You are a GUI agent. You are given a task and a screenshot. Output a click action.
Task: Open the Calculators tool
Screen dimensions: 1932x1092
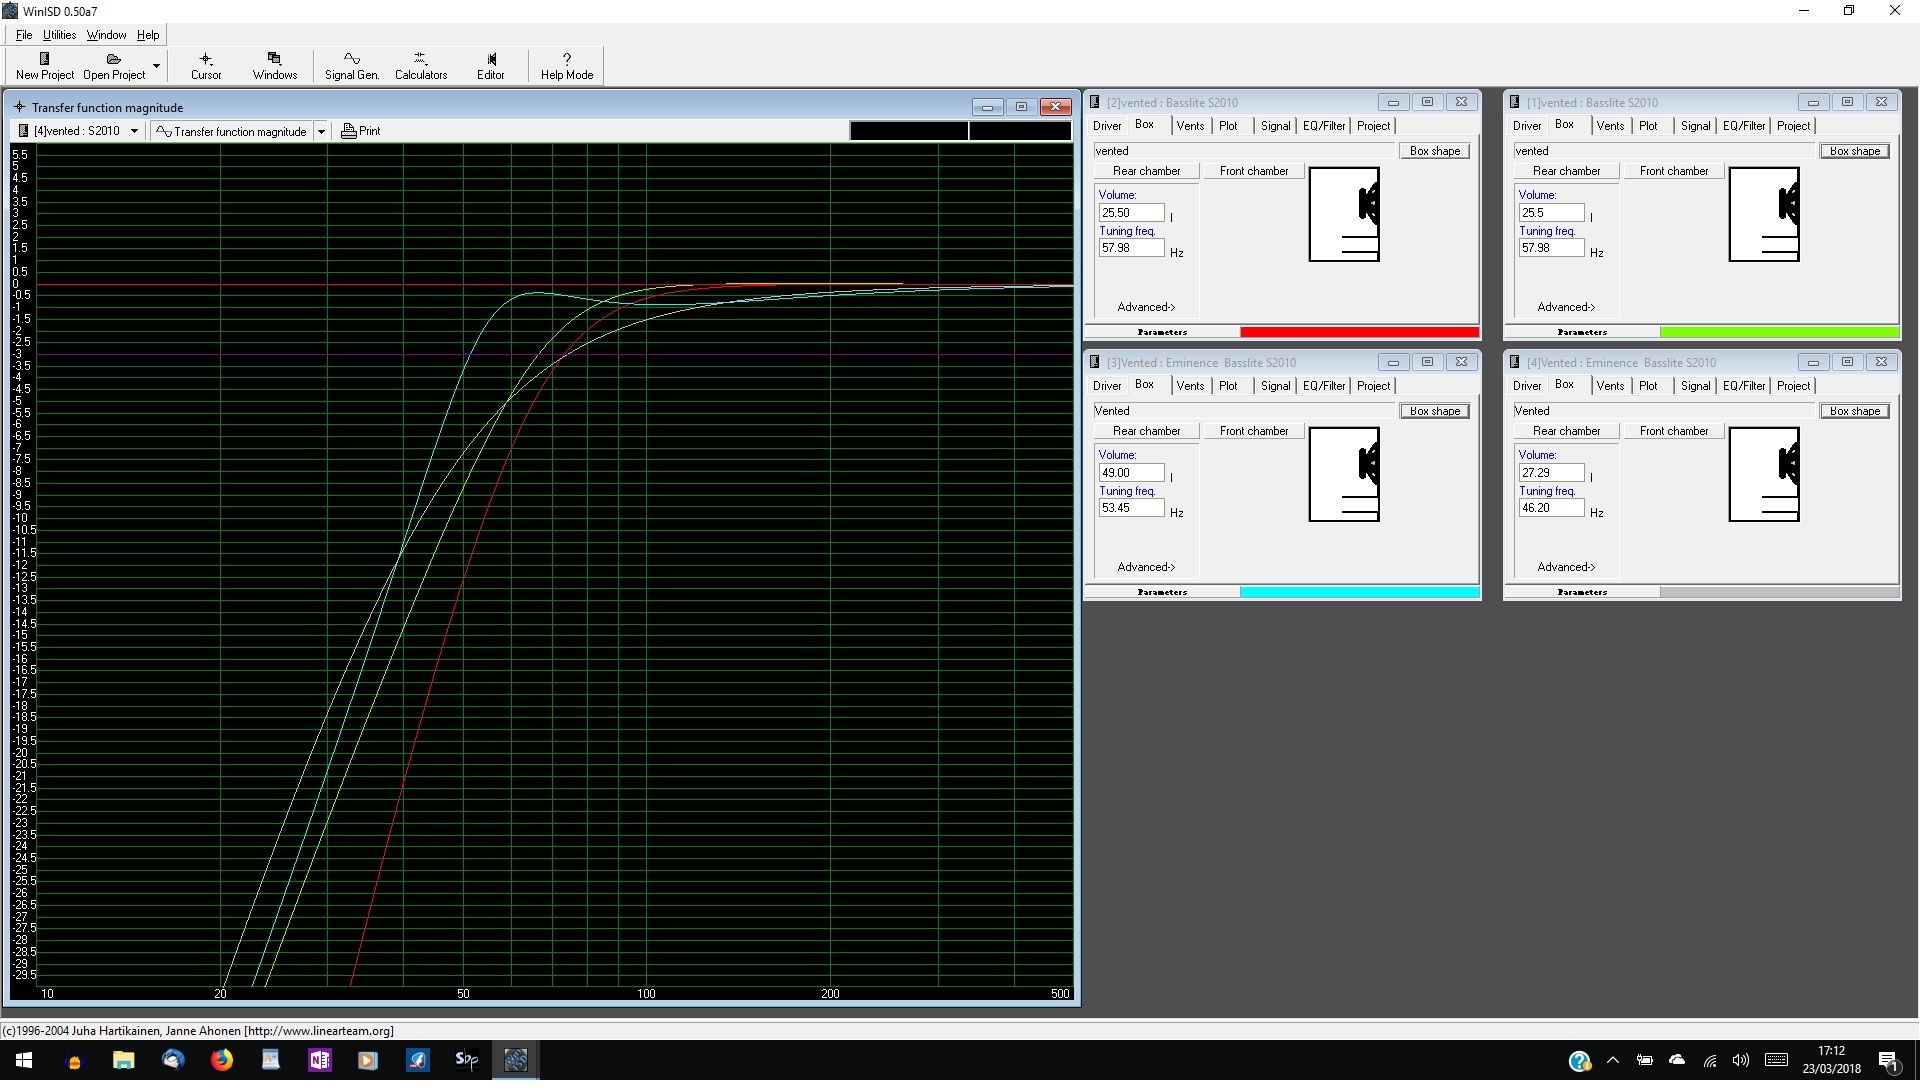pos(421,66)
